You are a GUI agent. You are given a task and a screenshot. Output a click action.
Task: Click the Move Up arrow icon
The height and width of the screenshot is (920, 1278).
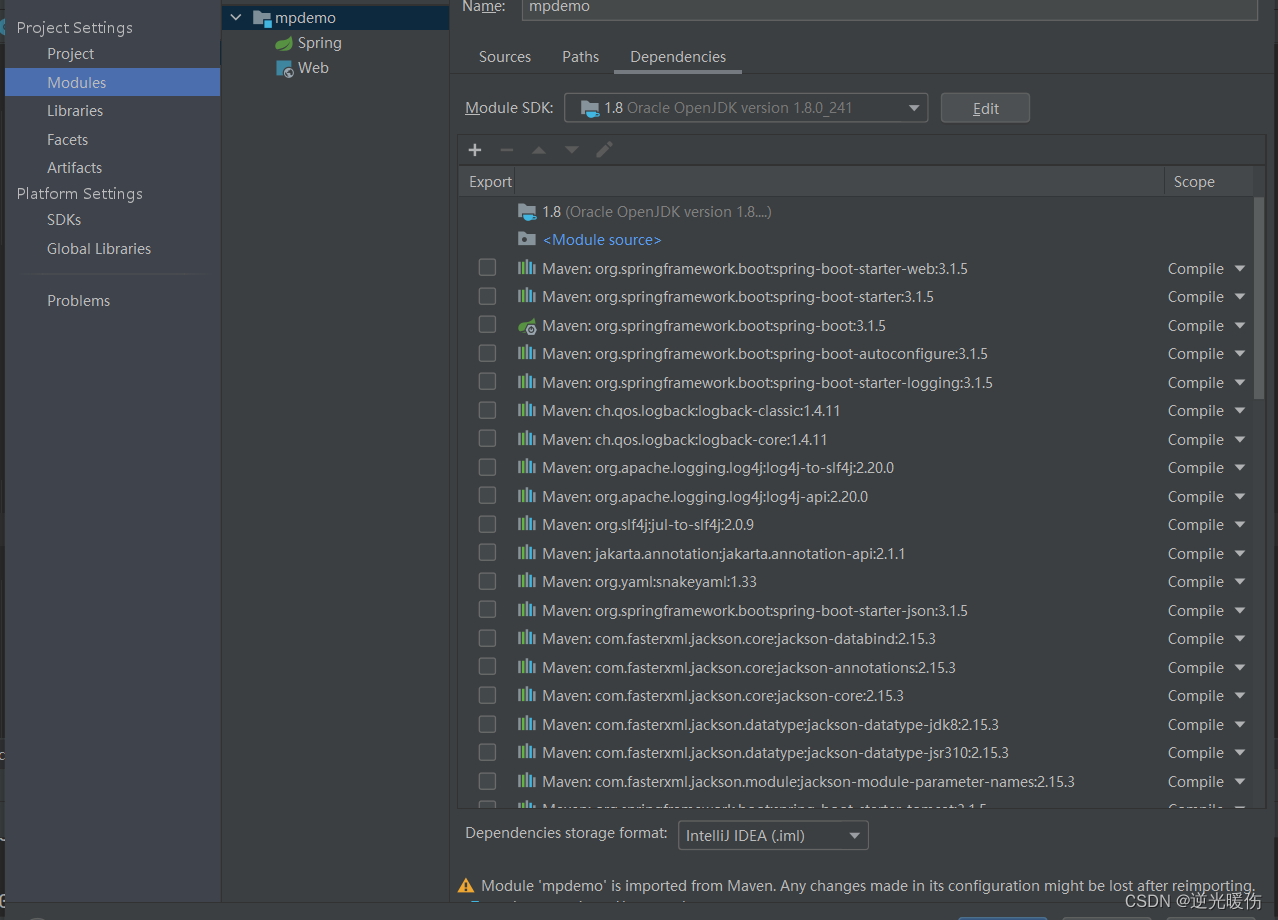click(538, 149)
